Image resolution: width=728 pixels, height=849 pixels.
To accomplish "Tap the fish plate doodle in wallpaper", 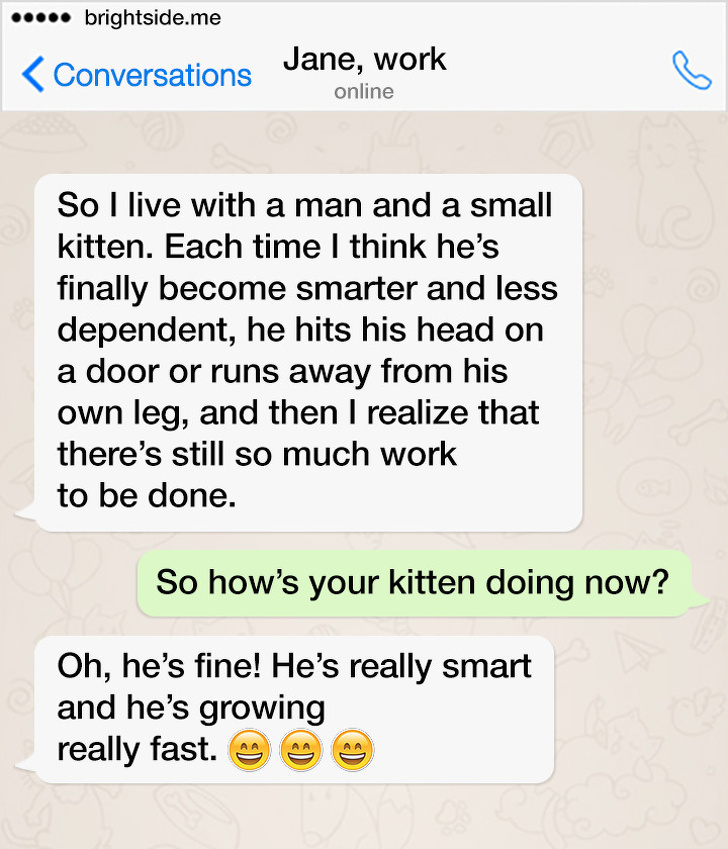I will [653, 488].
